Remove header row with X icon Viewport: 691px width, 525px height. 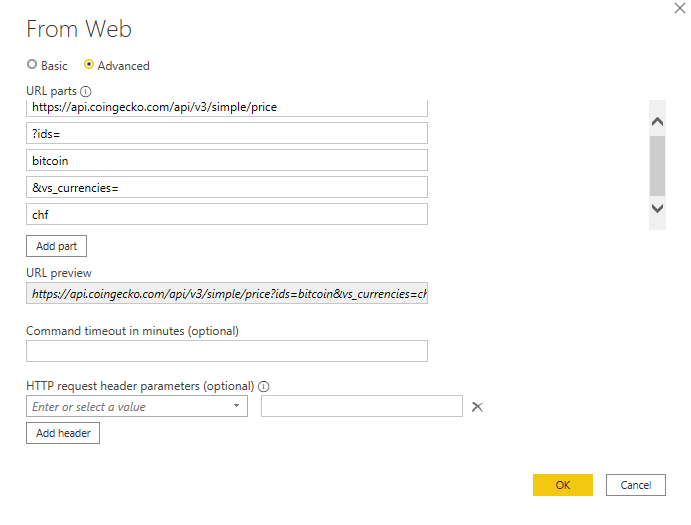[x=477, y=407]
